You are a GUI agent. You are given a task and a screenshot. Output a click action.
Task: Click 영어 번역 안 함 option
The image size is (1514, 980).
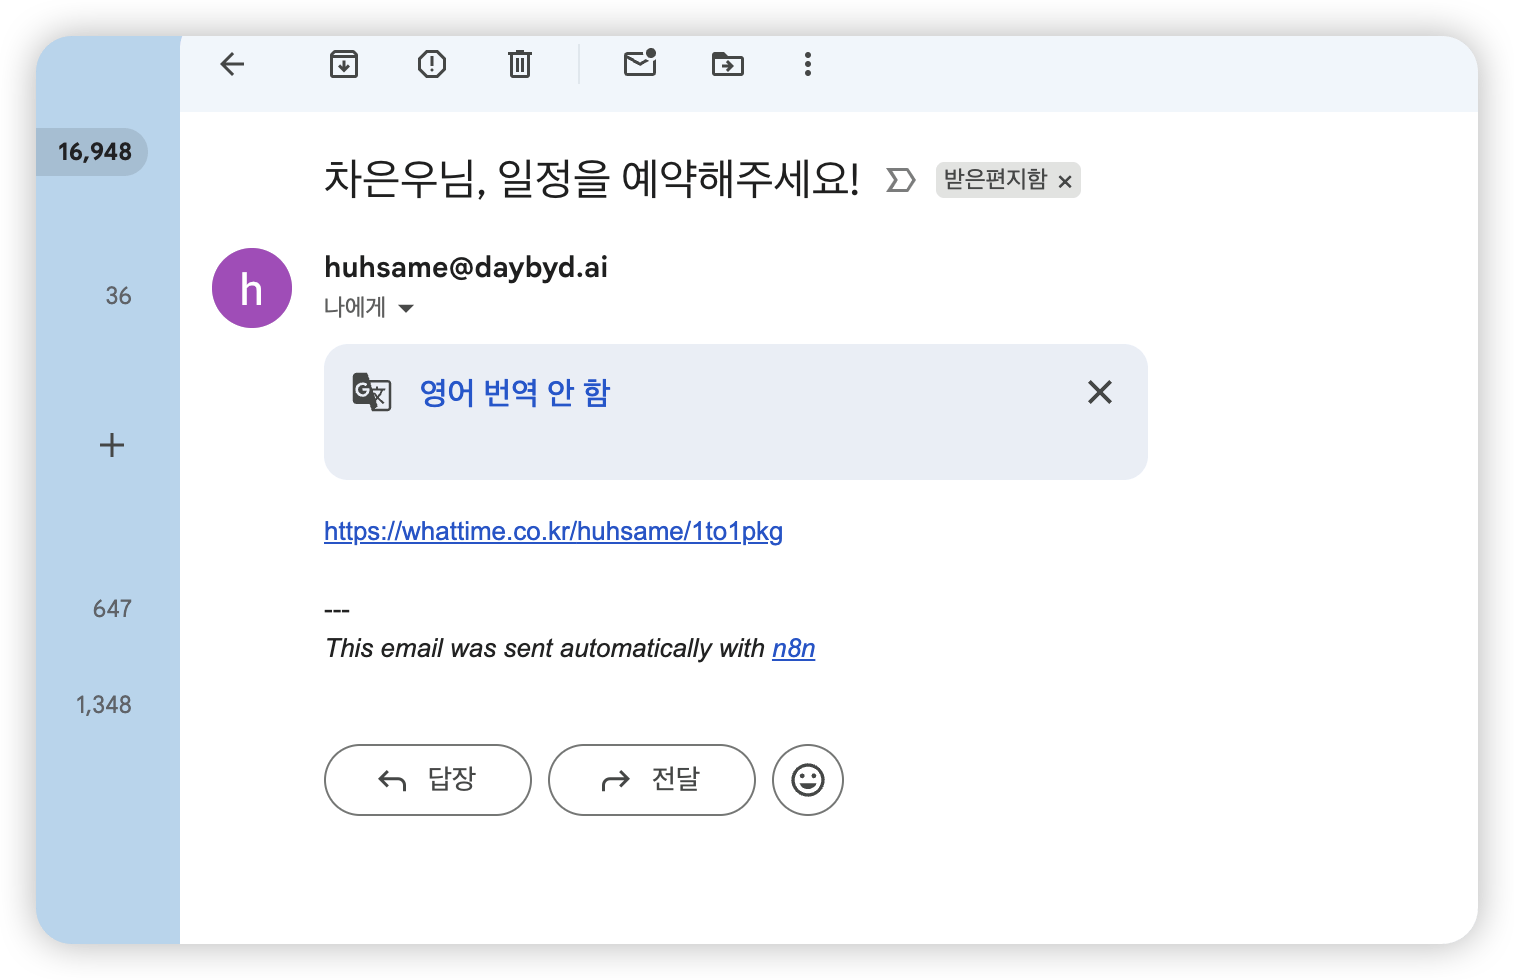514,393
